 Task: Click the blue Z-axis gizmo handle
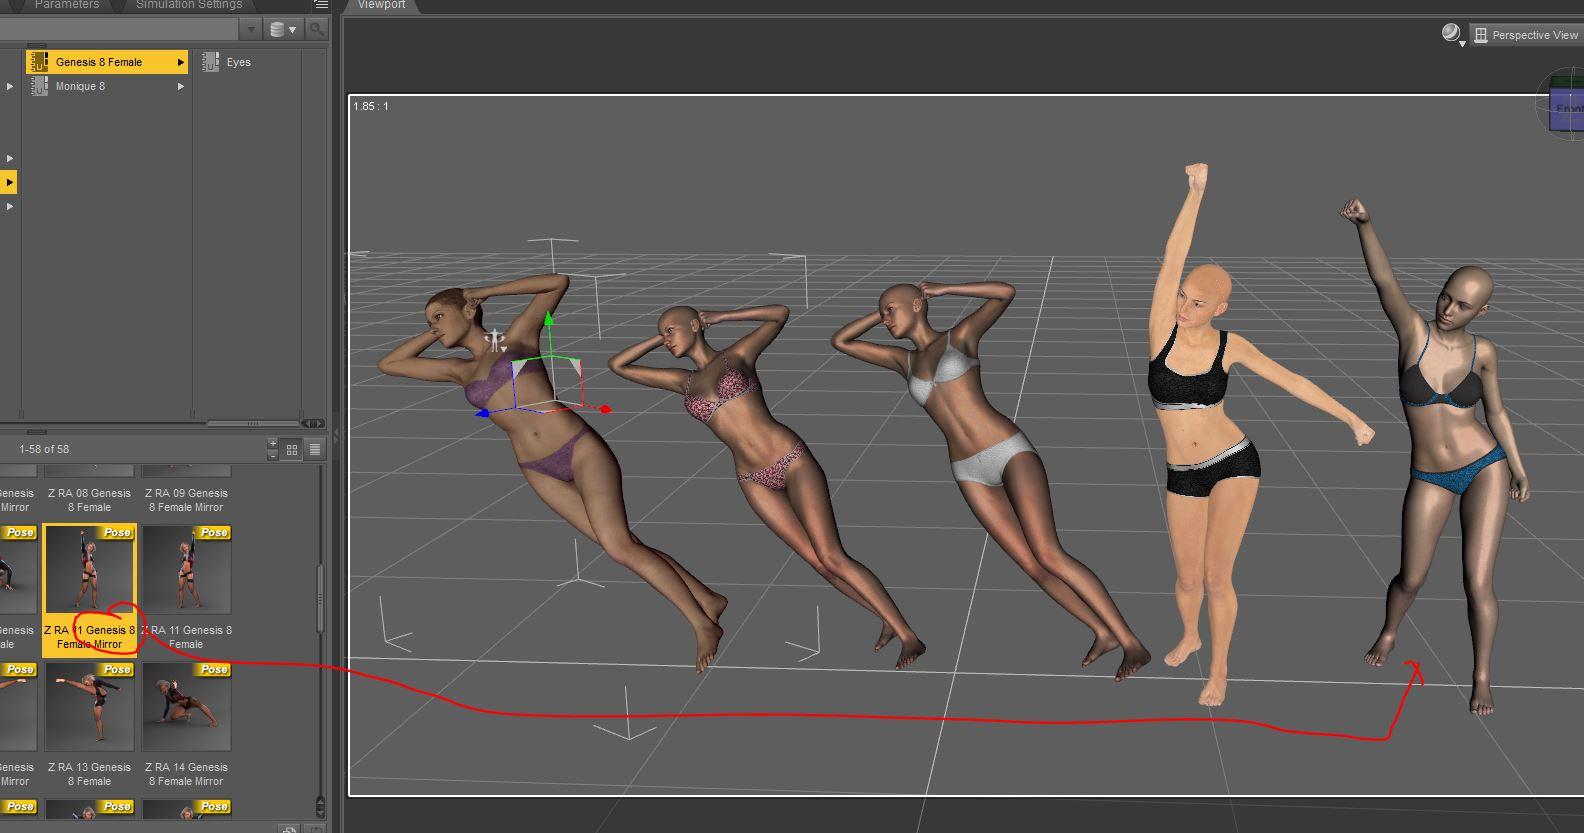(483, 412)
